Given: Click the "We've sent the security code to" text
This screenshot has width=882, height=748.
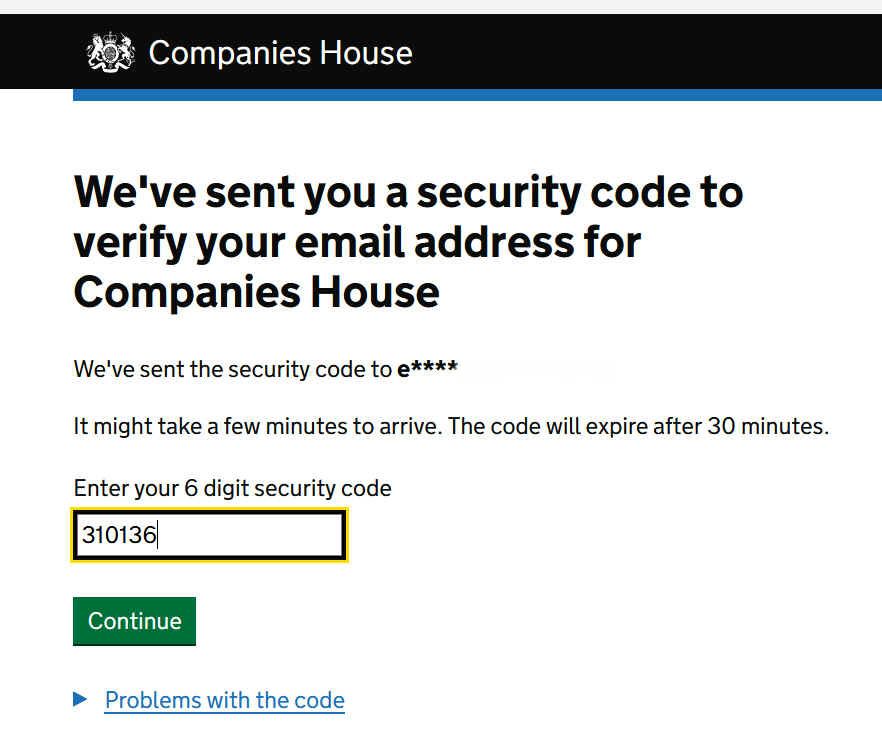Looking at the screenshot, I should tap(232, 370).
